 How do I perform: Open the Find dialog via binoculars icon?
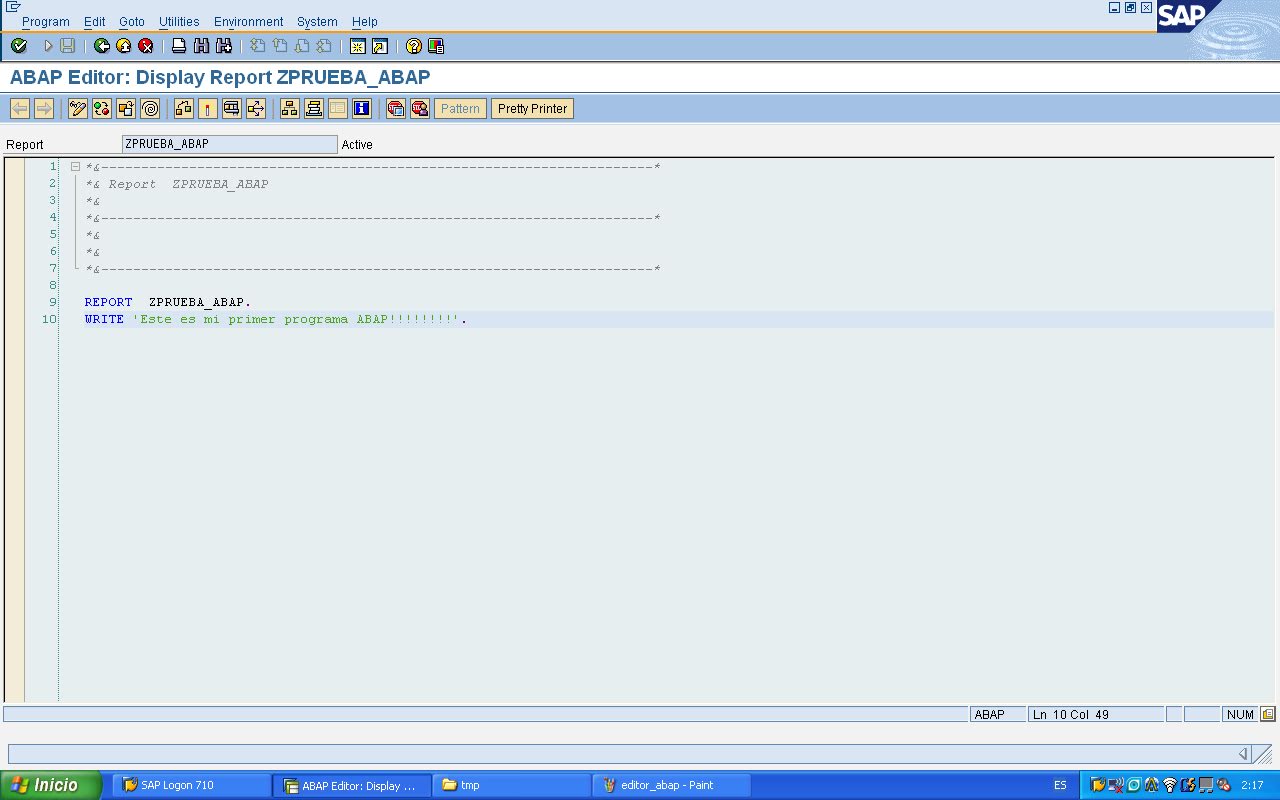tap(200, 46)
